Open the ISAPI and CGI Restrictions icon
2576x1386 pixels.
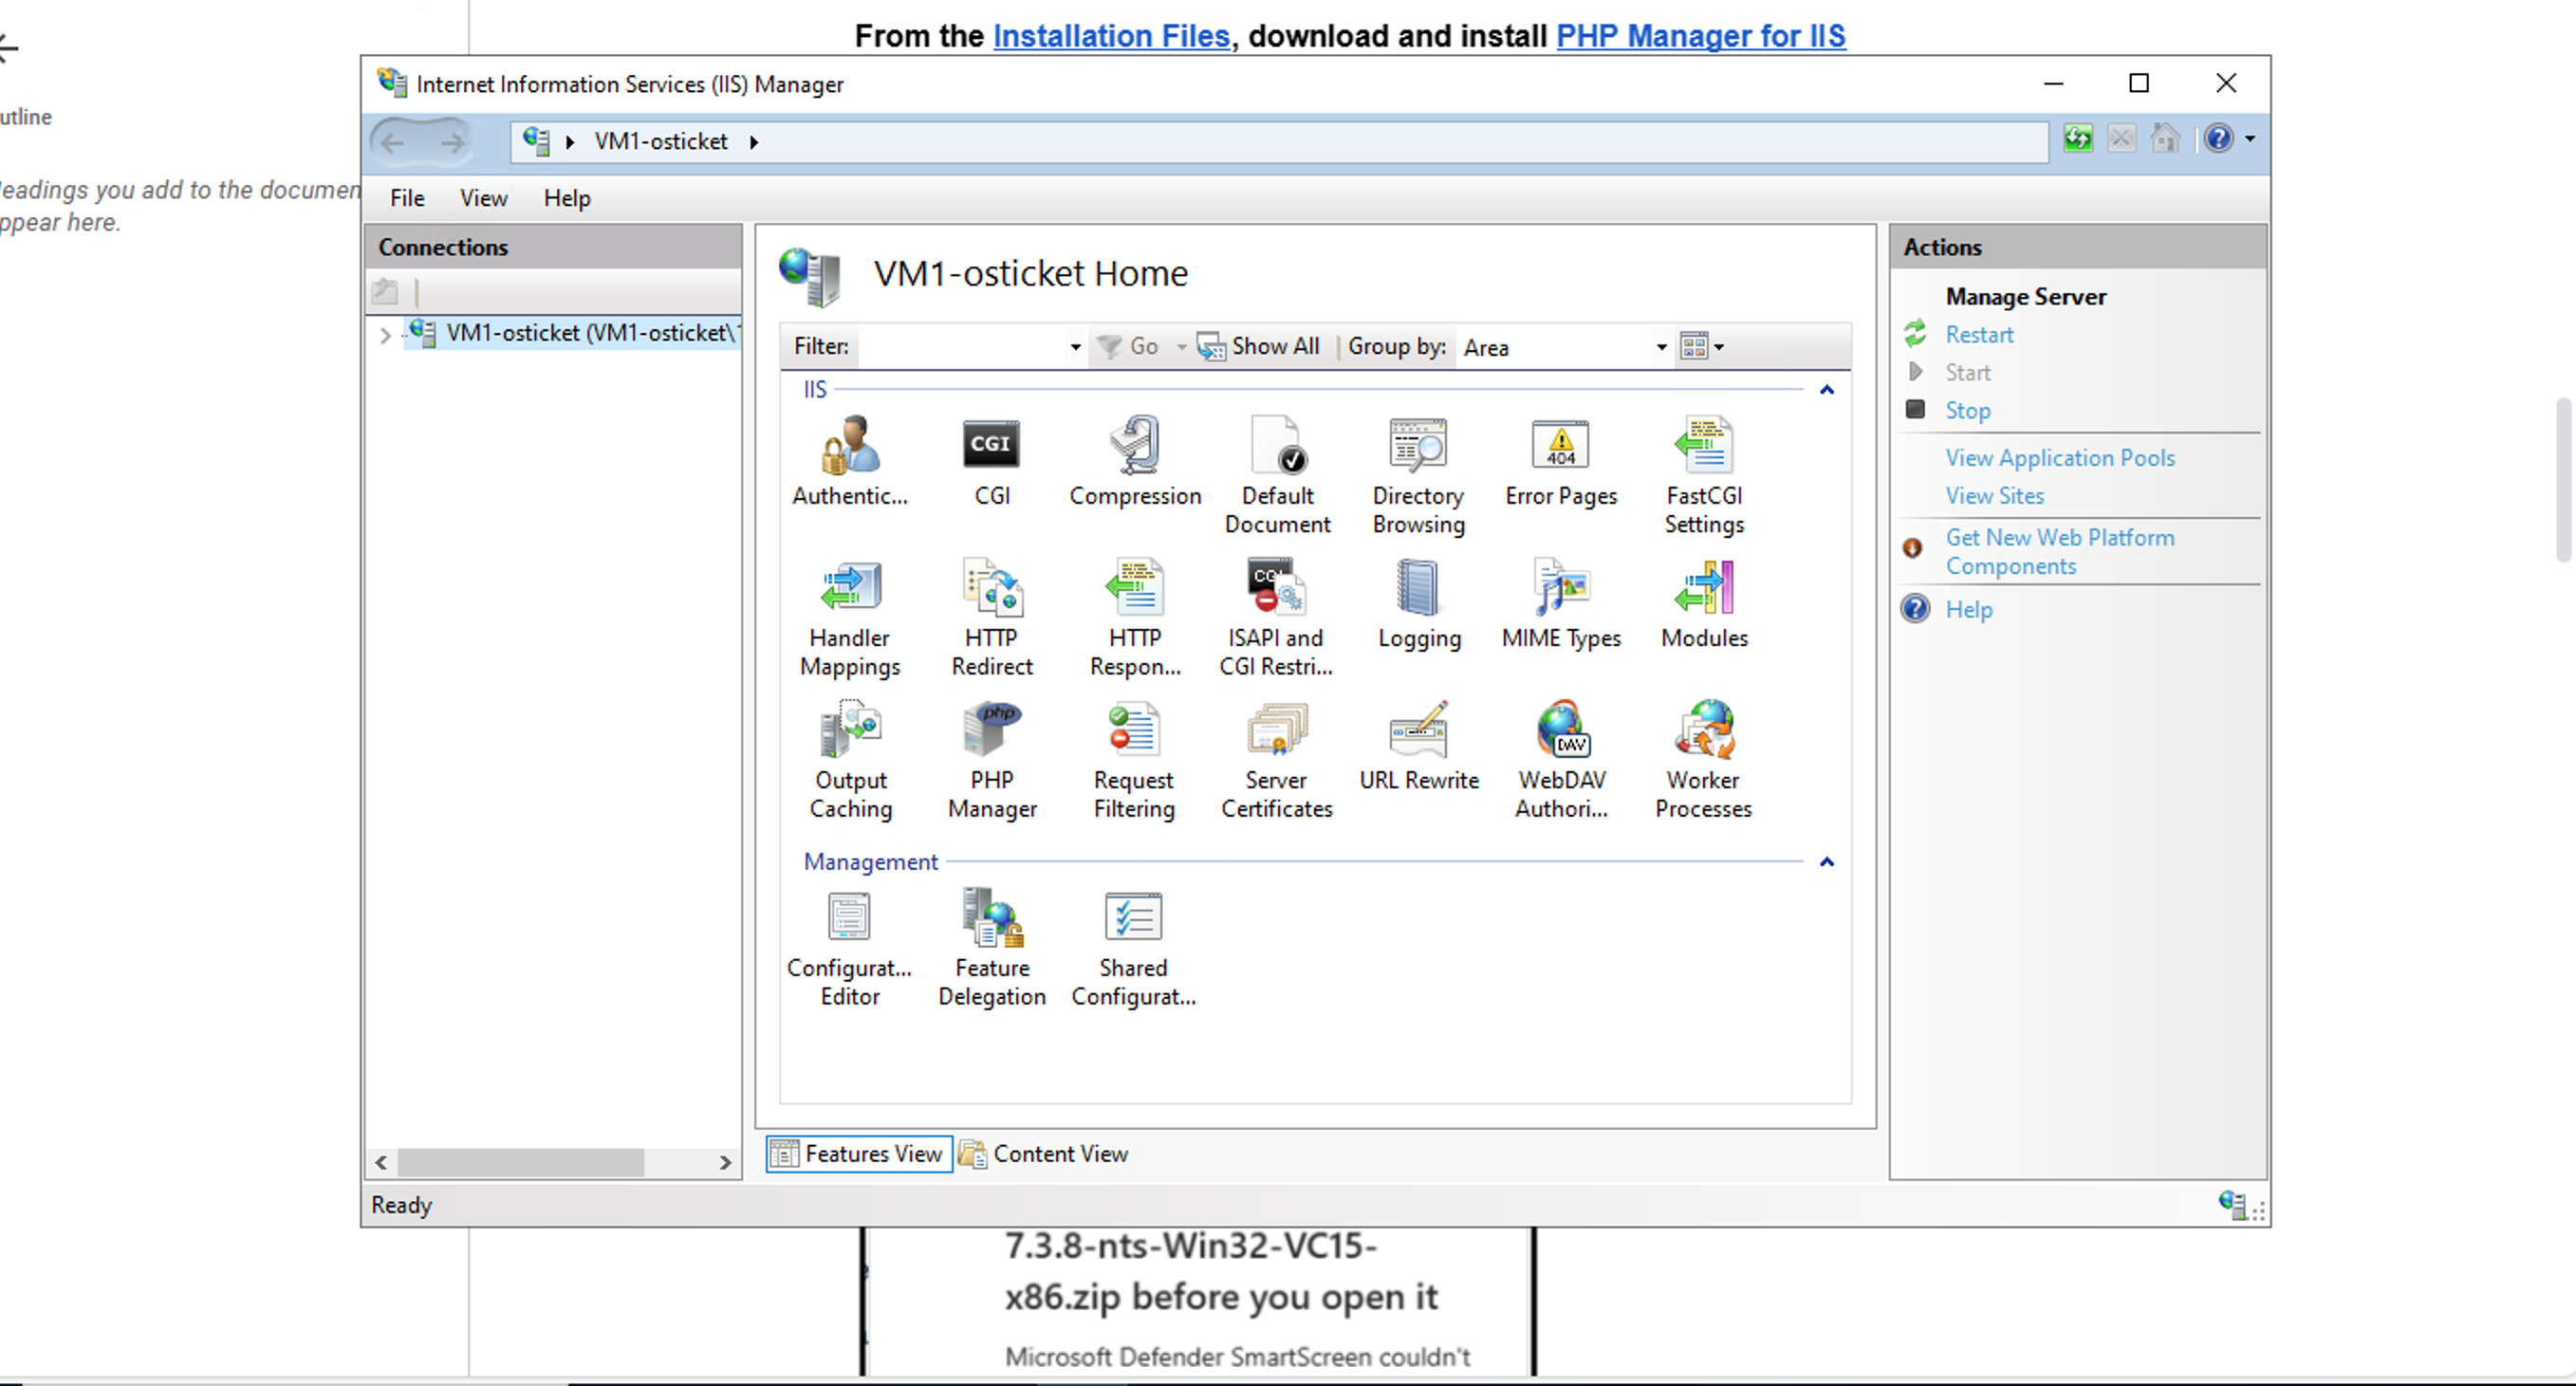(1276, 589)
